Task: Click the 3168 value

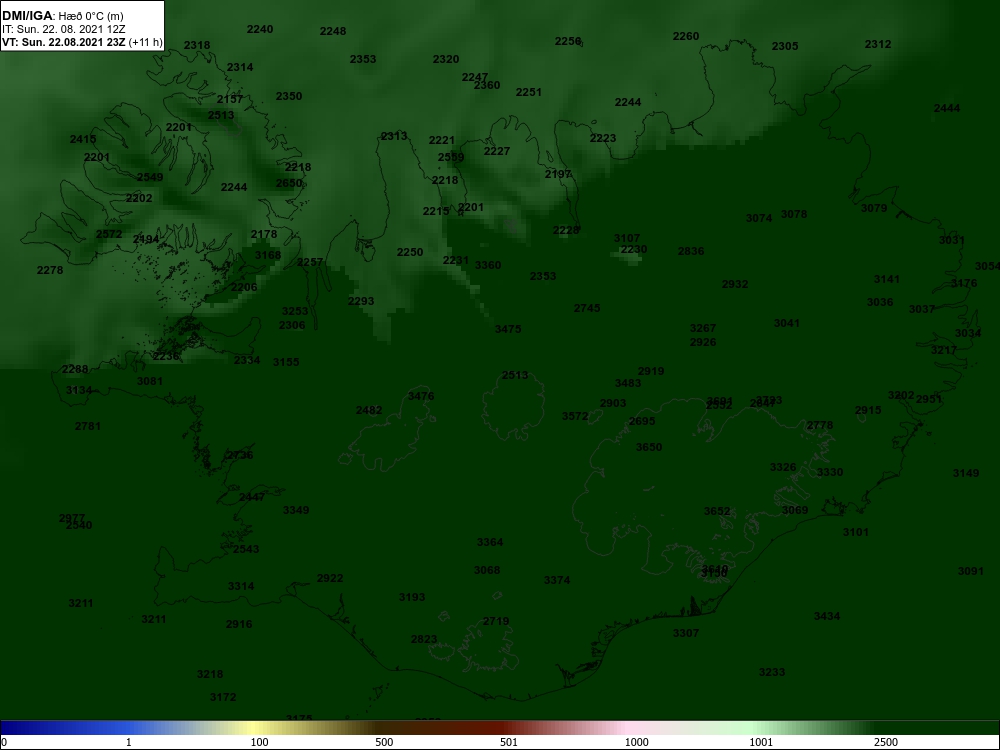Action: pyautogui.click(x=268, y=255)
